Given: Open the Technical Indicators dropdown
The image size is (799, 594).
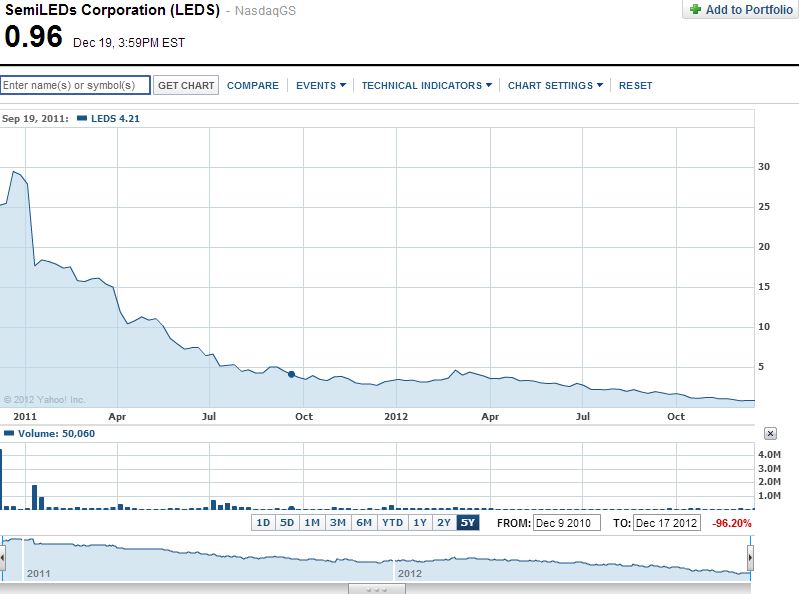Looking at the screenshot, I should pyautogui.click(x=427, y=86).
